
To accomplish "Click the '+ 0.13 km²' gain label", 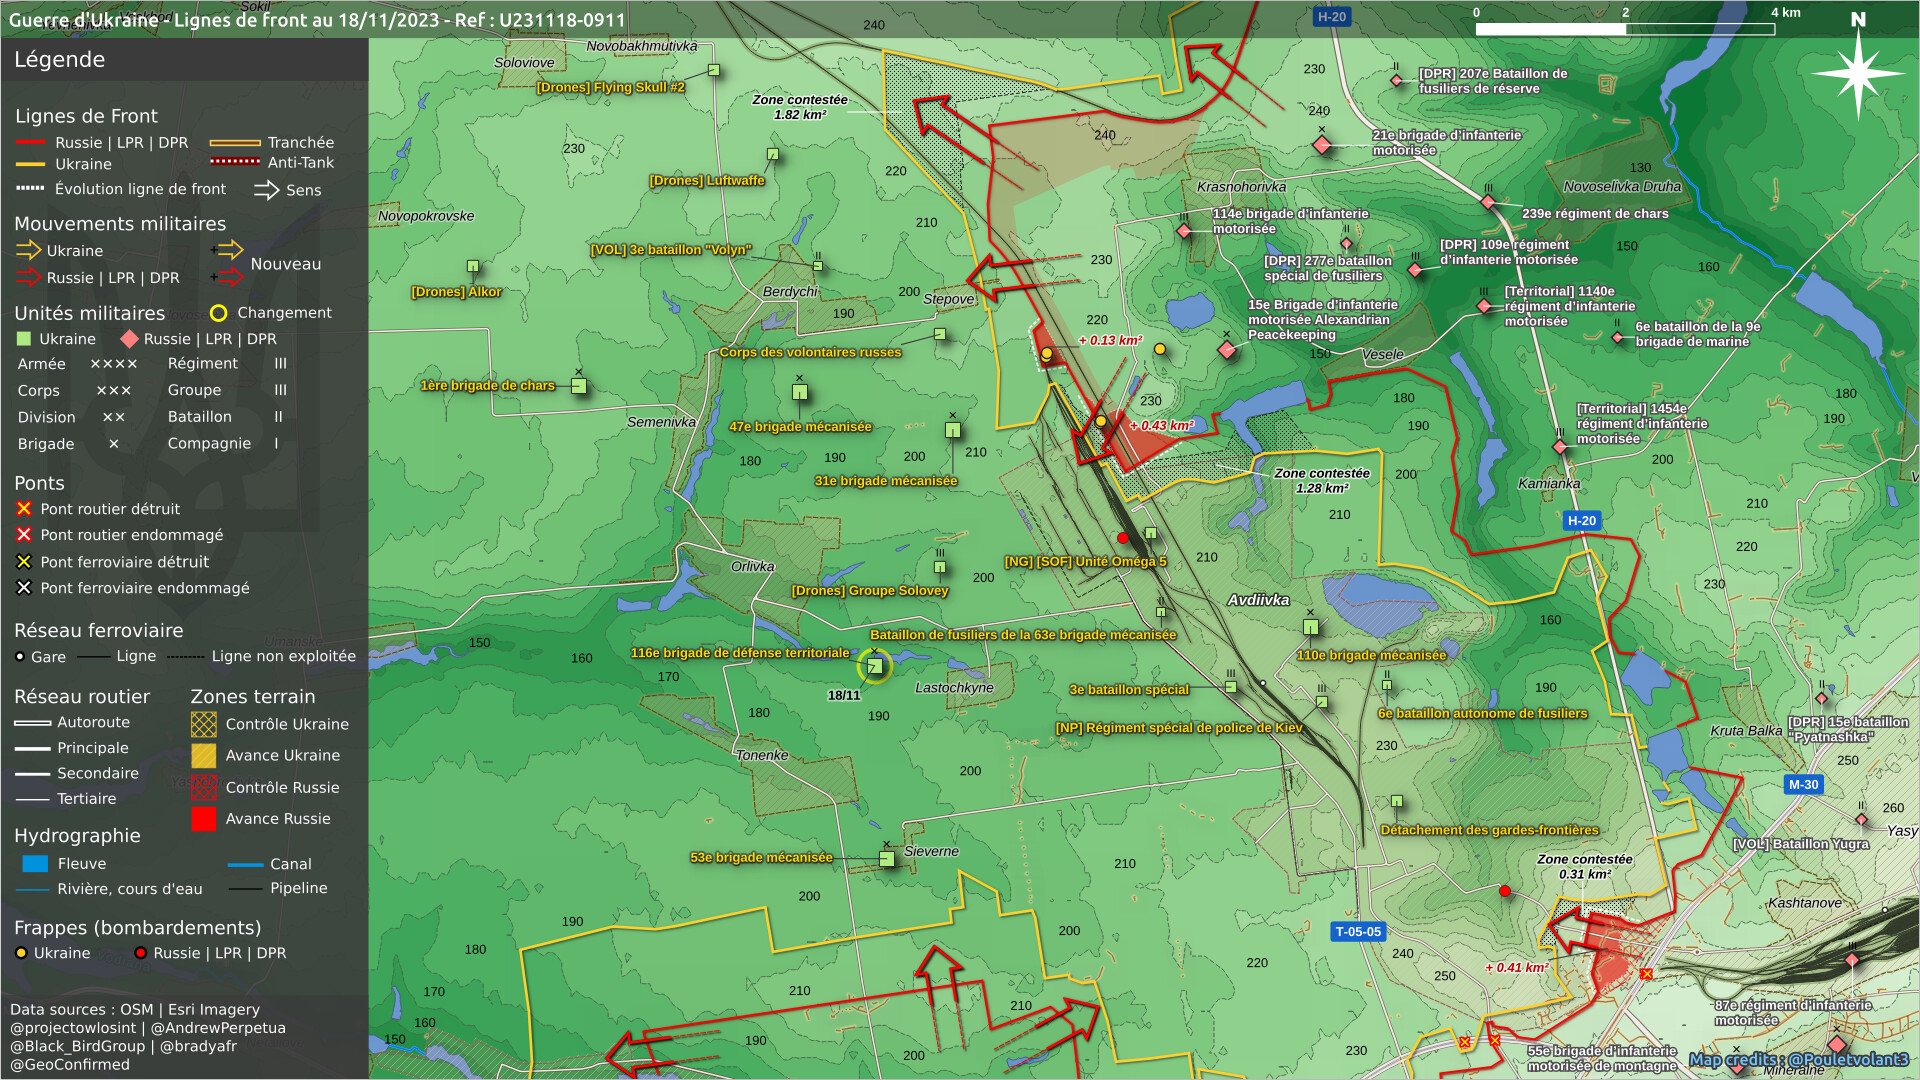I will click(x=1110, y=340).
